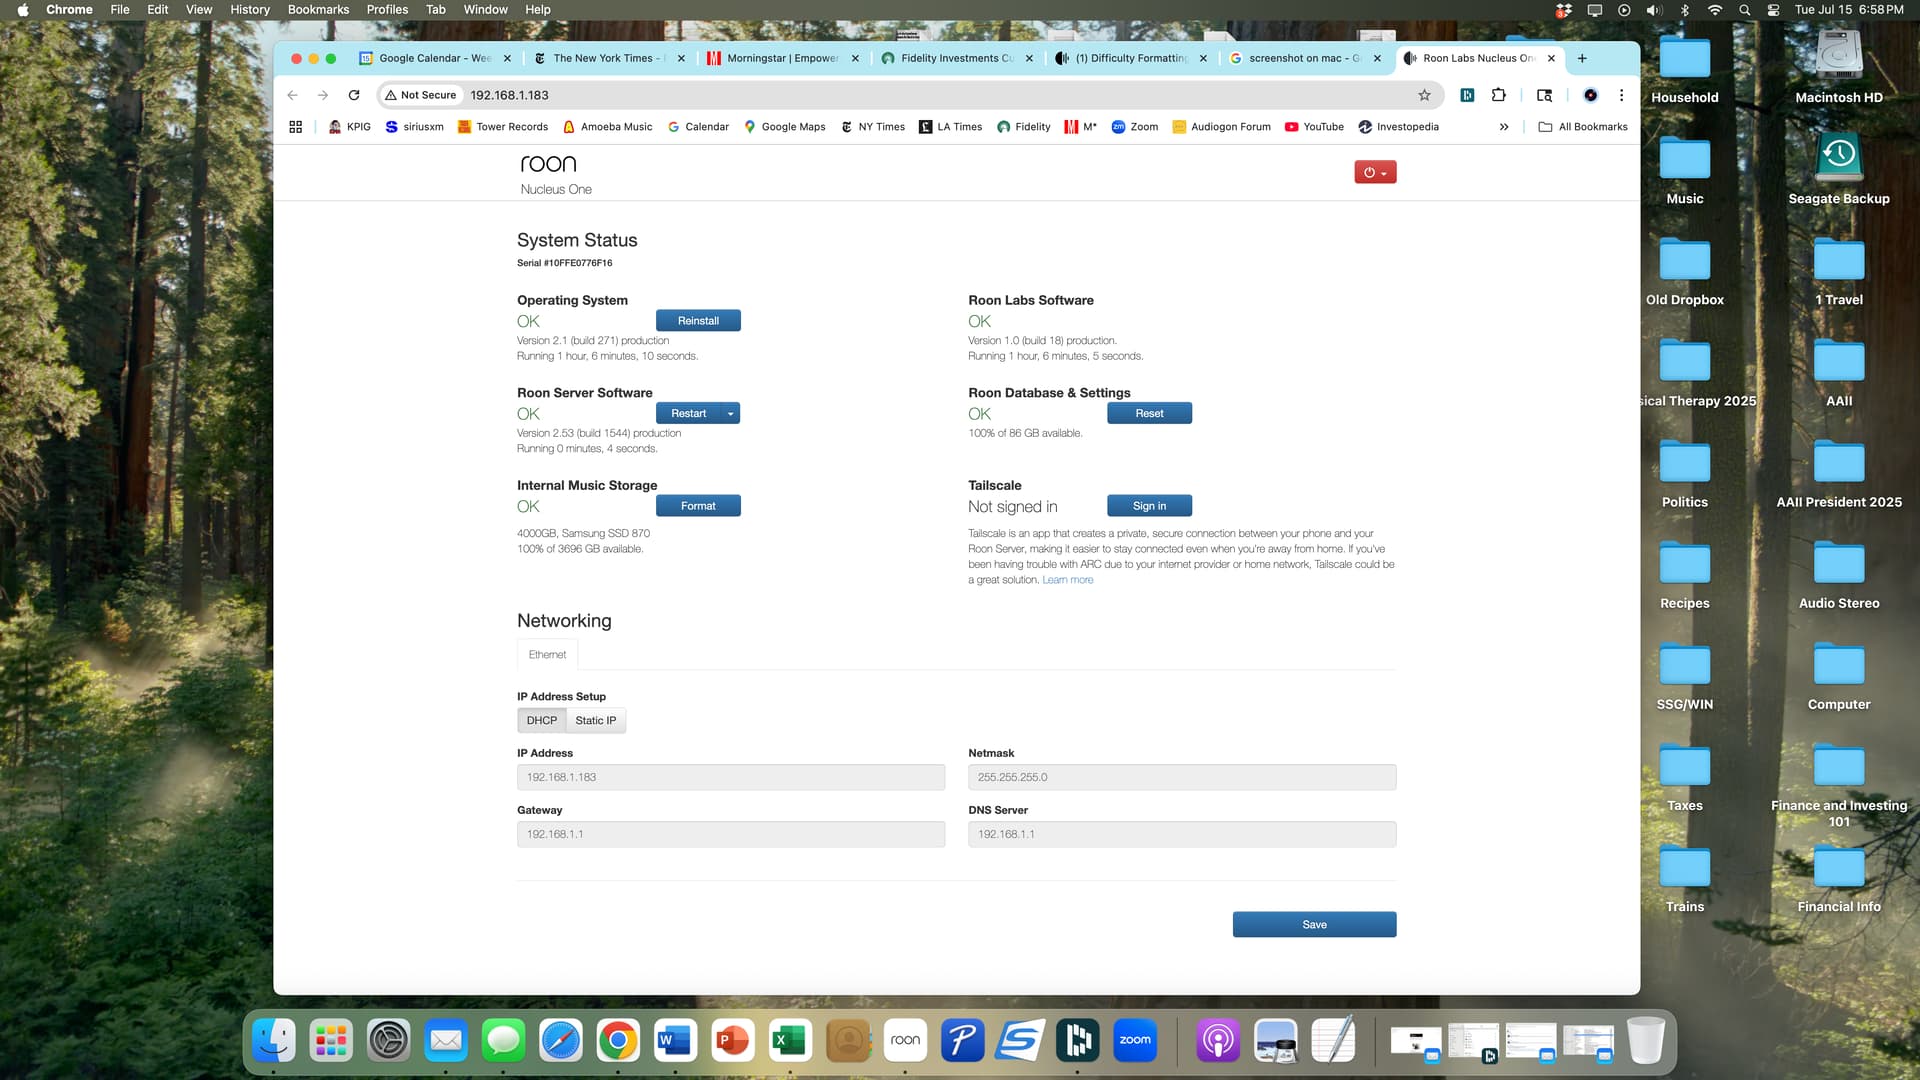
Task: Open the Chrome Extensions puzzle icon
Action: pyautogui.click(x=1498, y=95)
